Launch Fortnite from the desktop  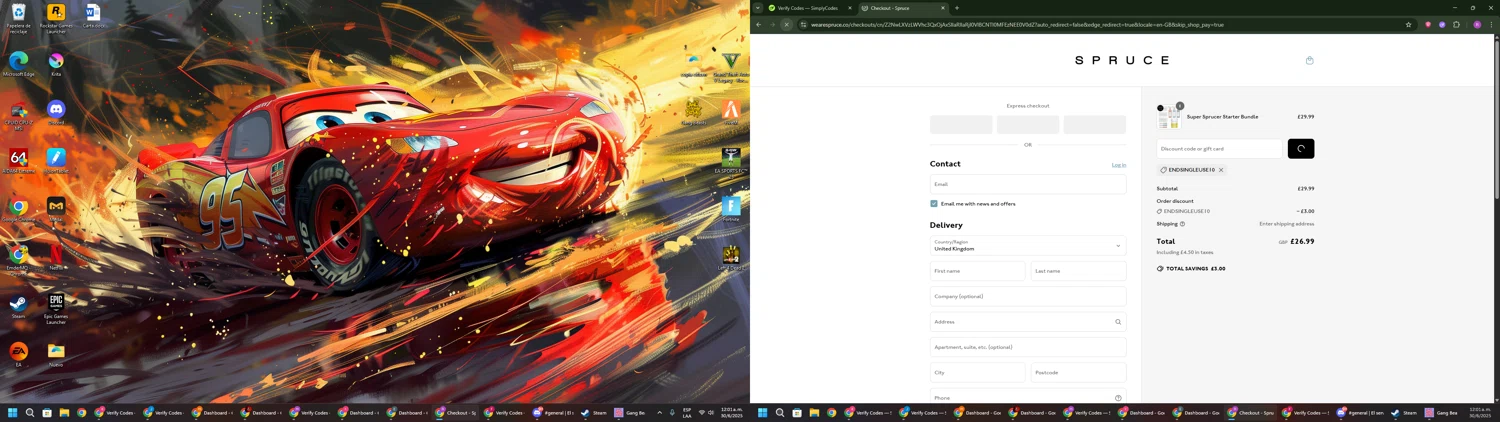tap(731, 208)
